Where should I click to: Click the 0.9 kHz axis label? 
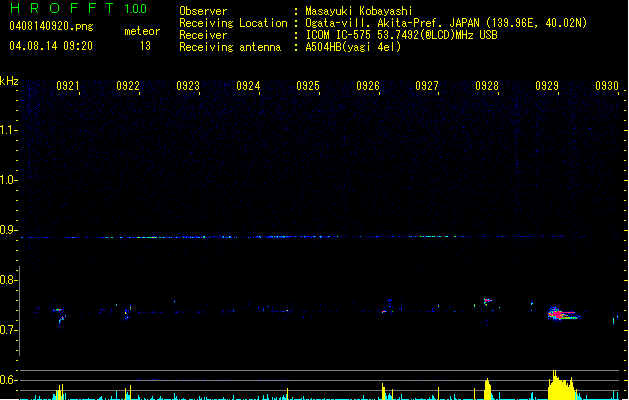click(x=9, y=230)
